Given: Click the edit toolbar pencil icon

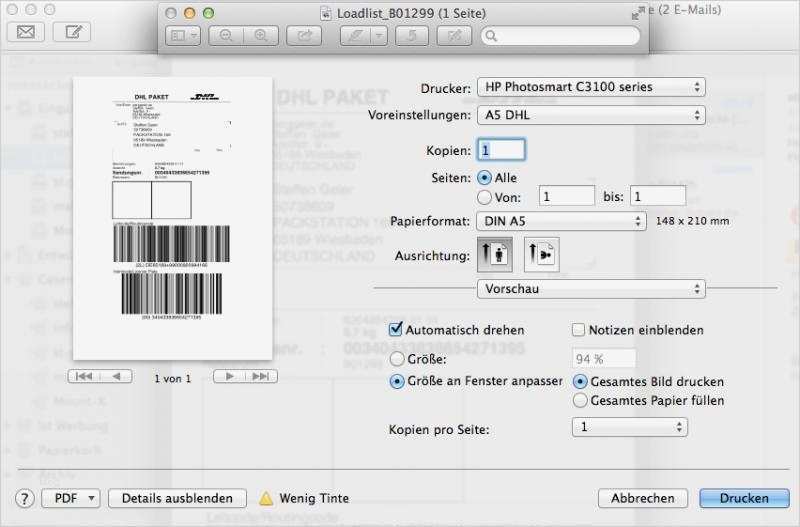Looking at the screenshot, I should click(x=454, y=36).
